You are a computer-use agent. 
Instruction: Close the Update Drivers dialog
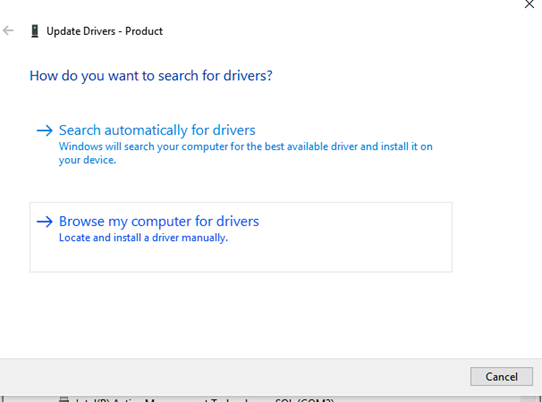pos(529,4)
